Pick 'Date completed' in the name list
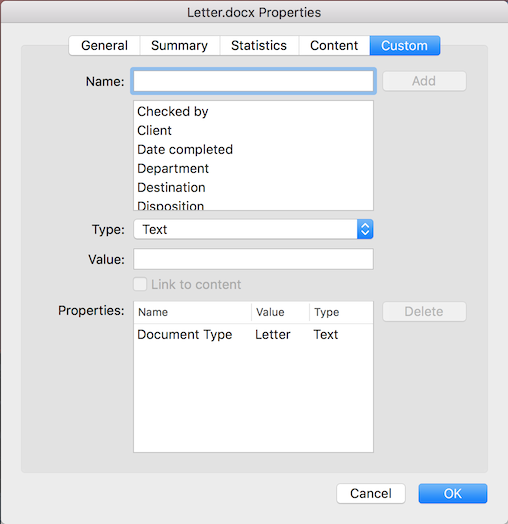 pyautogui.click(x=253, y=149)
